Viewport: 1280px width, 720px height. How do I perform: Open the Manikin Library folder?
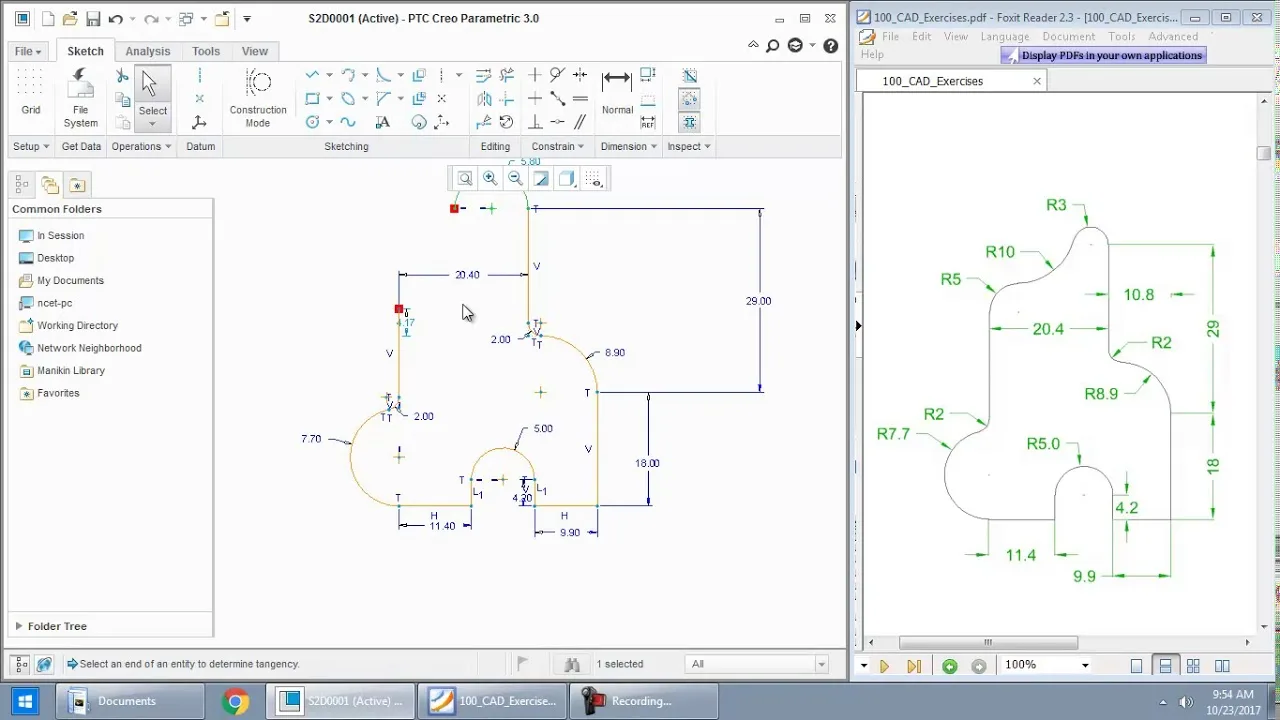(x=62, y=370)
